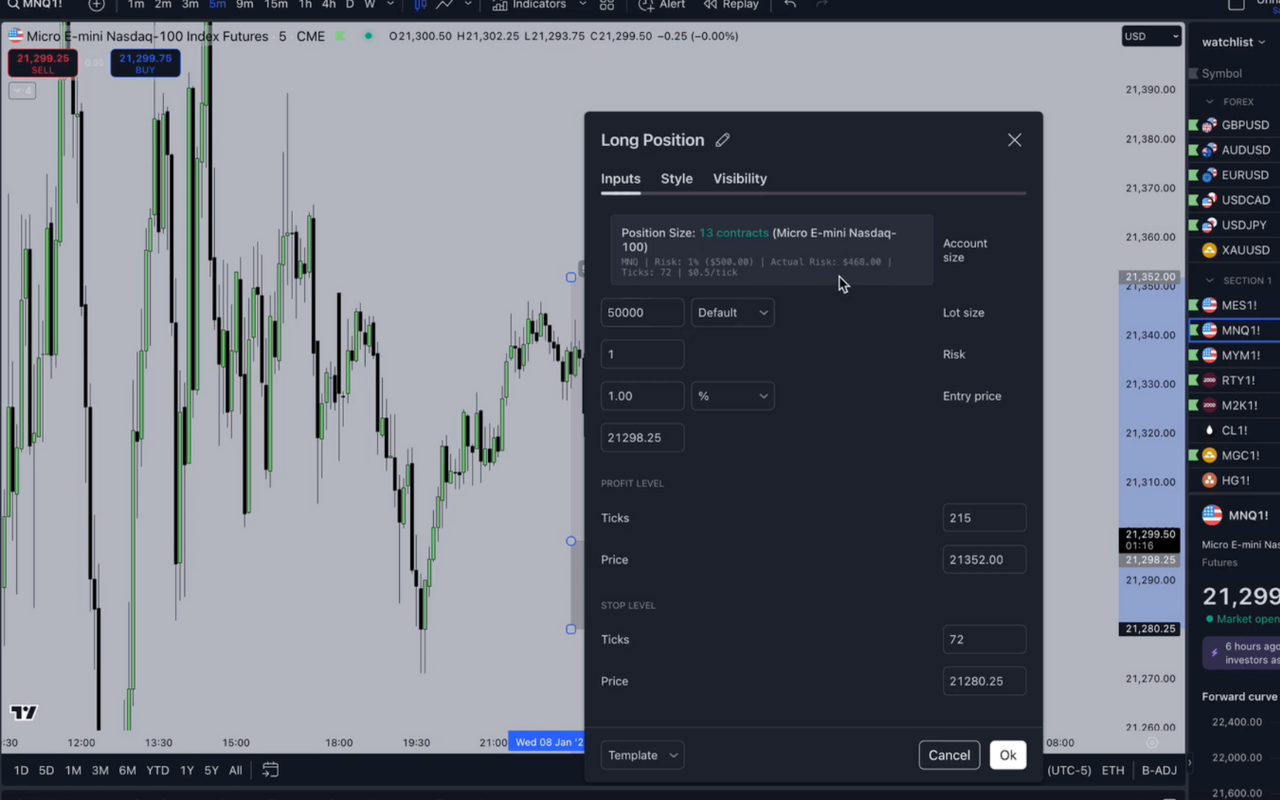Edit stop level Price field 21280.25
The image size is (1280, 800).
tap(984, 681)
